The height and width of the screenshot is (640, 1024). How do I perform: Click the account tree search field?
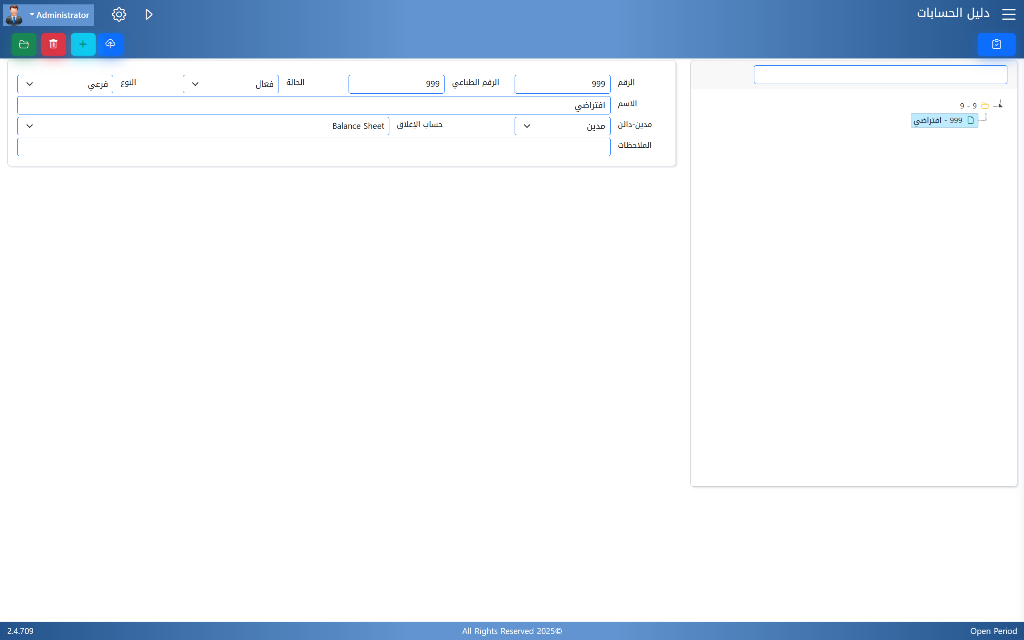(x=880, y=75)
